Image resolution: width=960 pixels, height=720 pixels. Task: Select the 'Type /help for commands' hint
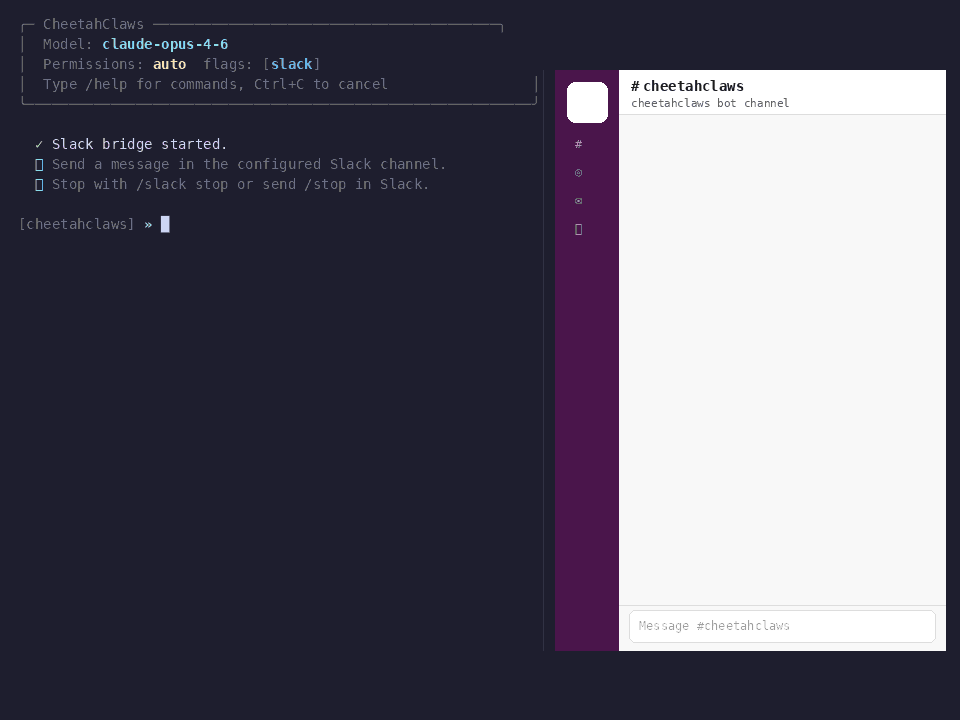point(215,84)
